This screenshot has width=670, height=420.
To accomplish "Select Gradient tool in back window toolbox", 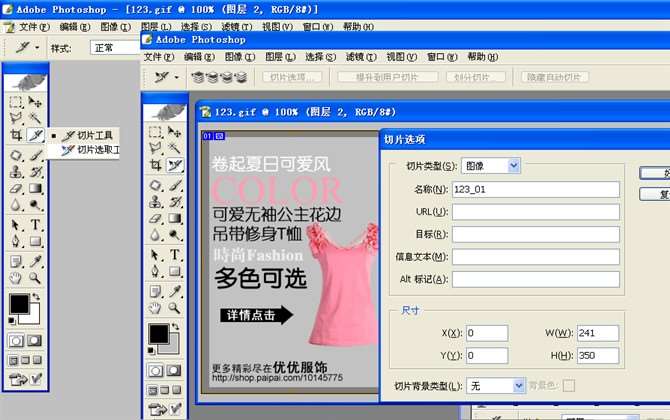I will pos(35,188).
